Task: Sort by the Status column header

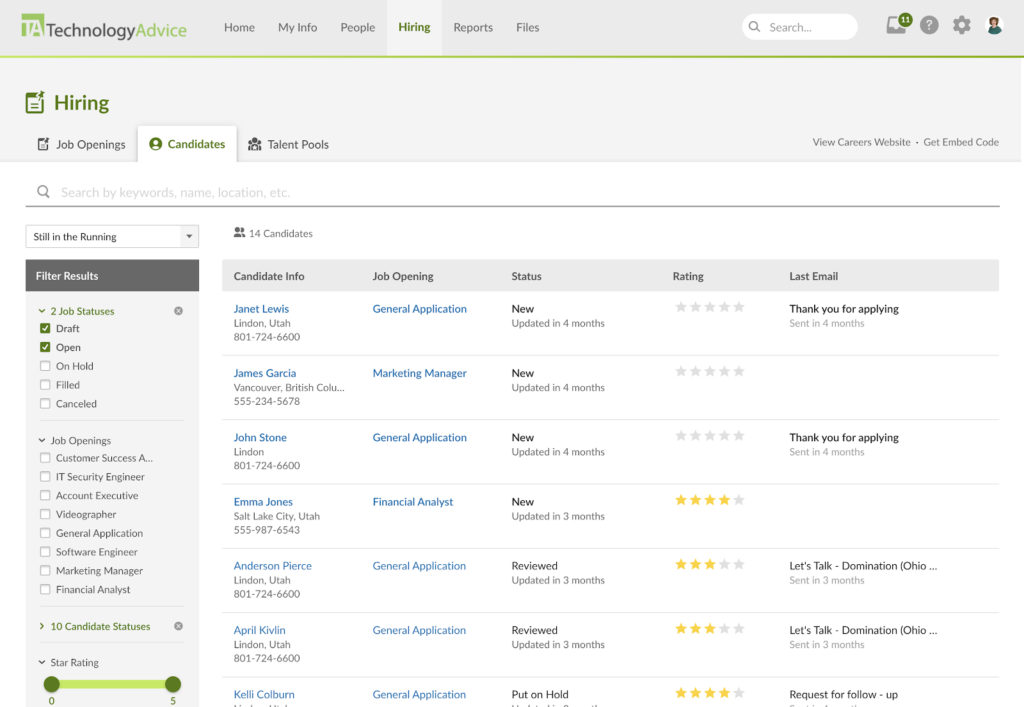Action: point(526,276)
